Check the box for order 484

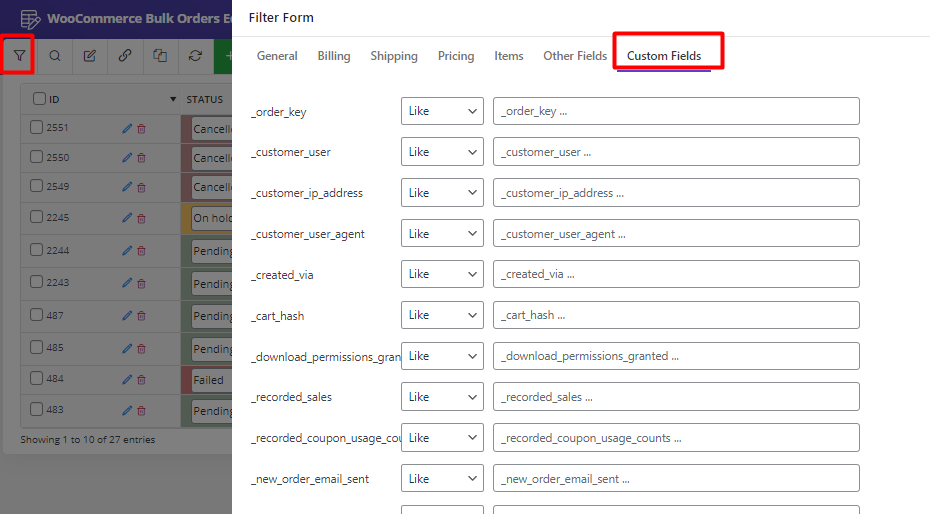click(x=36, y=378)
